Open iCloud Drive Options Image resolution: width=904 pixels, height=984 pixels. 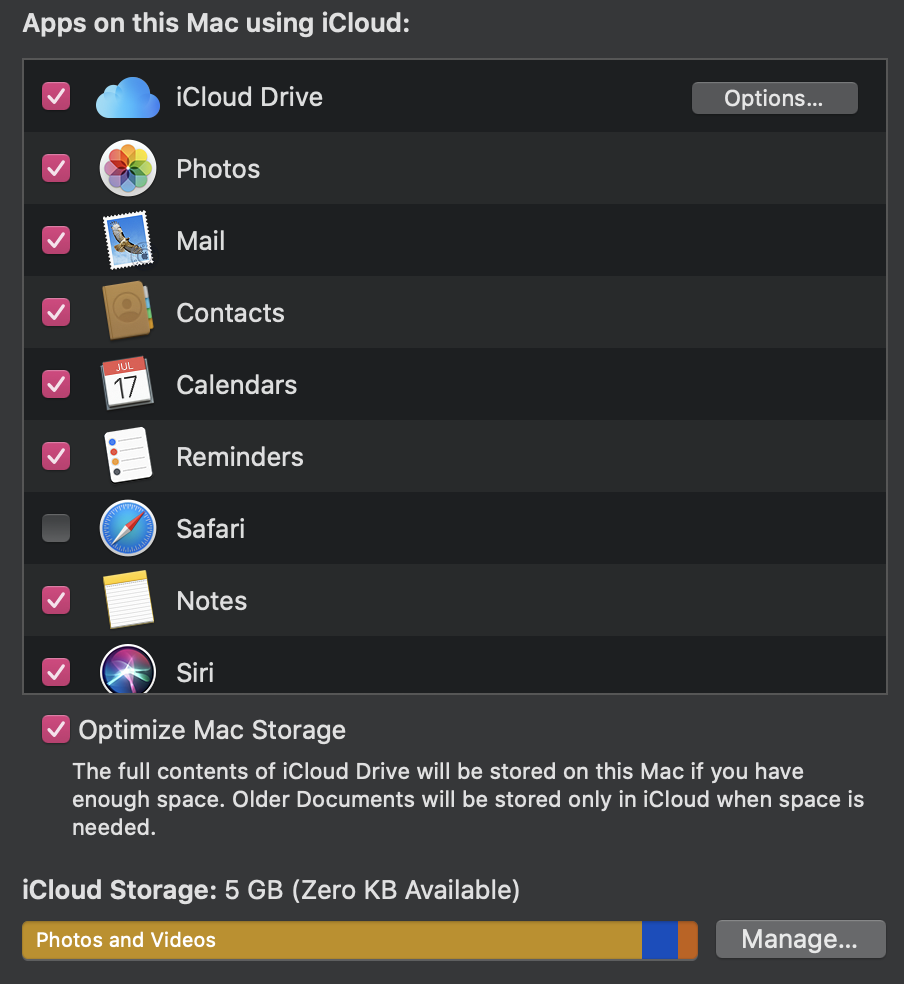click(774, 98)
